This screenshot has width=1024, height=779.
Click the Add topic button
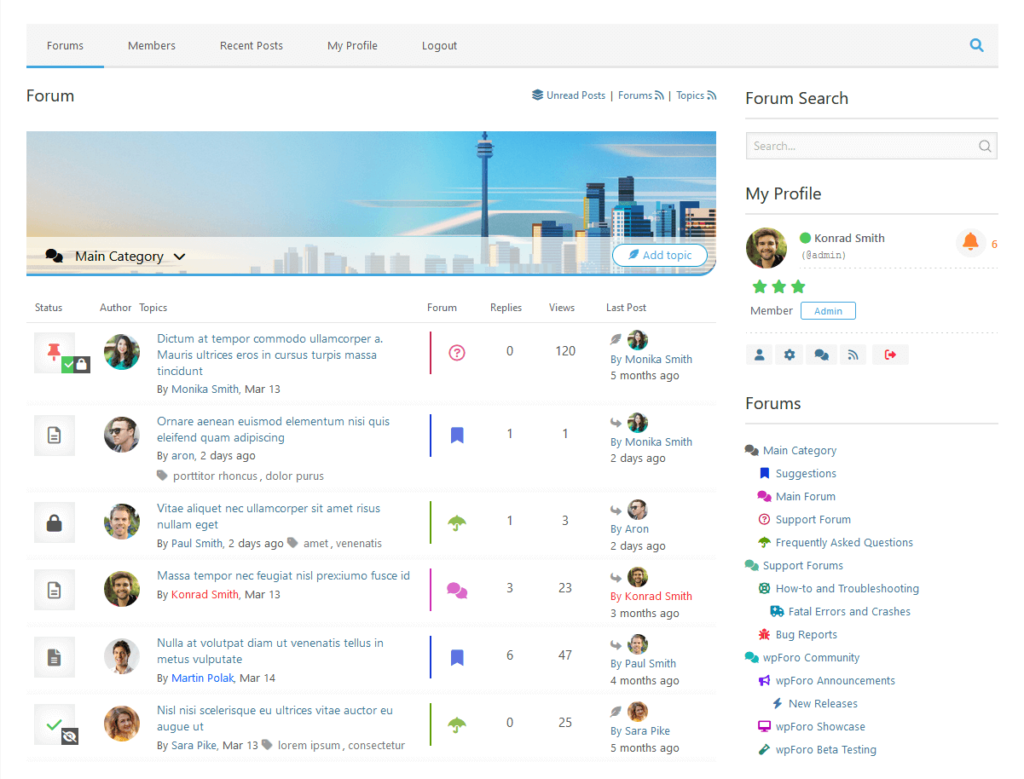660,255
